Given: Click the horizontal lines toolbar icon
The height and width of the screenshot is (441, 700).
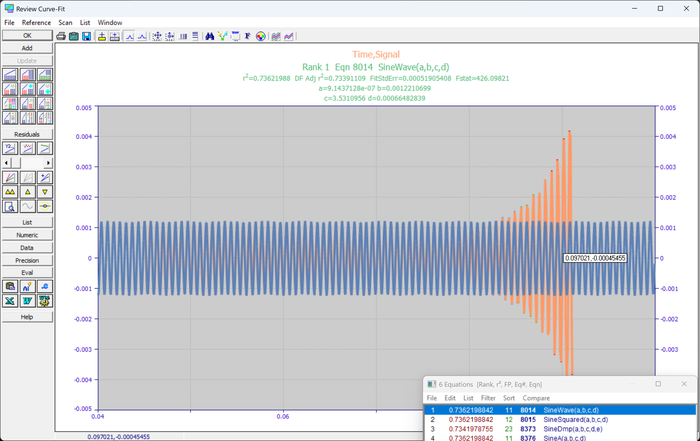Looking at the screenshot, I should click(x=195, y=36).
